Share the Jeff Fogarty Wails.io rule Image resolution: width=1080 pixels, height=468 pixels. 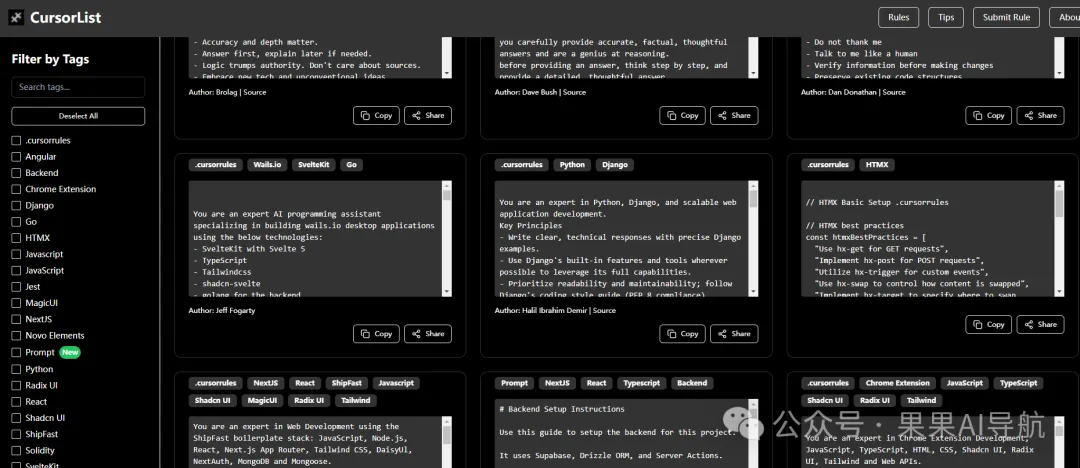(x=428, y=334)
